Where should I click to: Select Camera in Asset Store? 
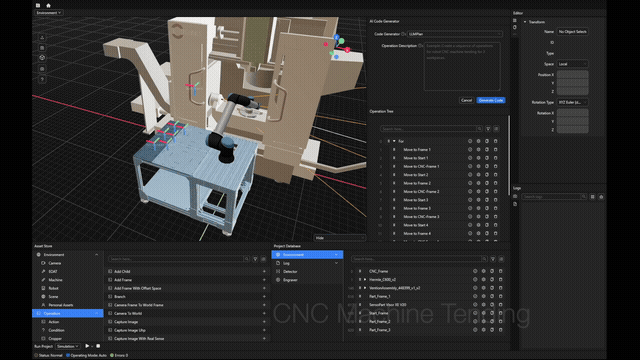[54, 263]
